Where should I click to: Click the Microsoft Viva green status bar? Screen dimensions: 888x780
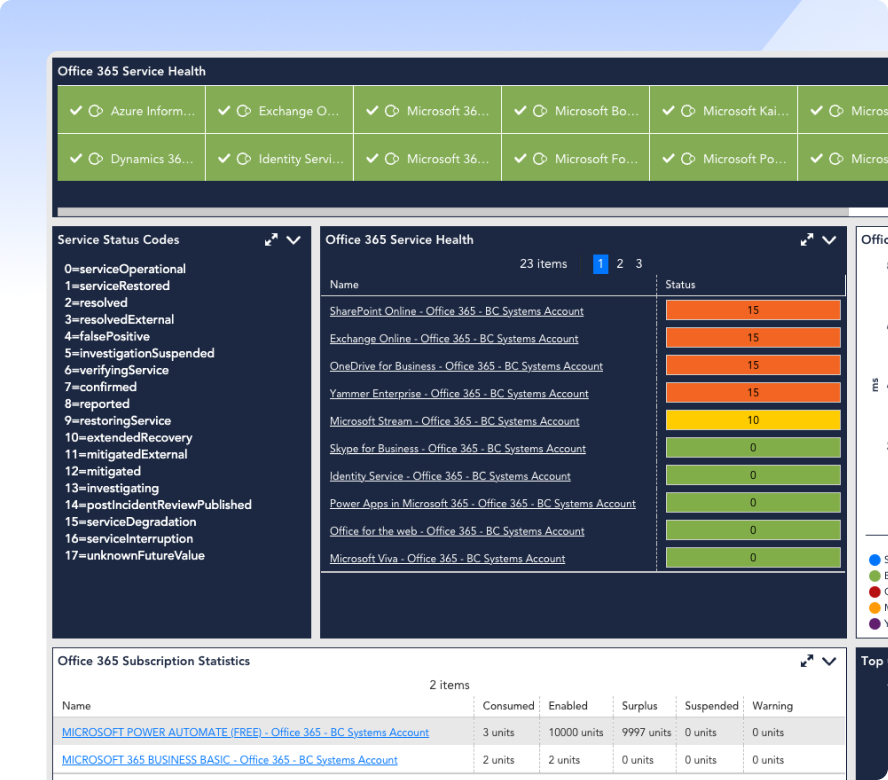[x=753, y=557]
